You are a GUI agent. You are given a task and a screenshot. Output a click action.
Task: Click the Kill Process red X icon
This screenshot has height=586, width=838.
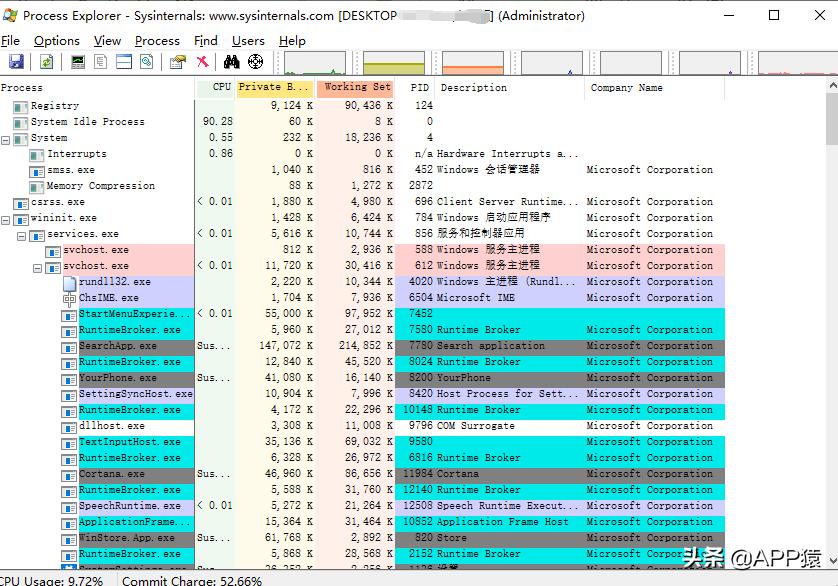click(x=202, y=62)
